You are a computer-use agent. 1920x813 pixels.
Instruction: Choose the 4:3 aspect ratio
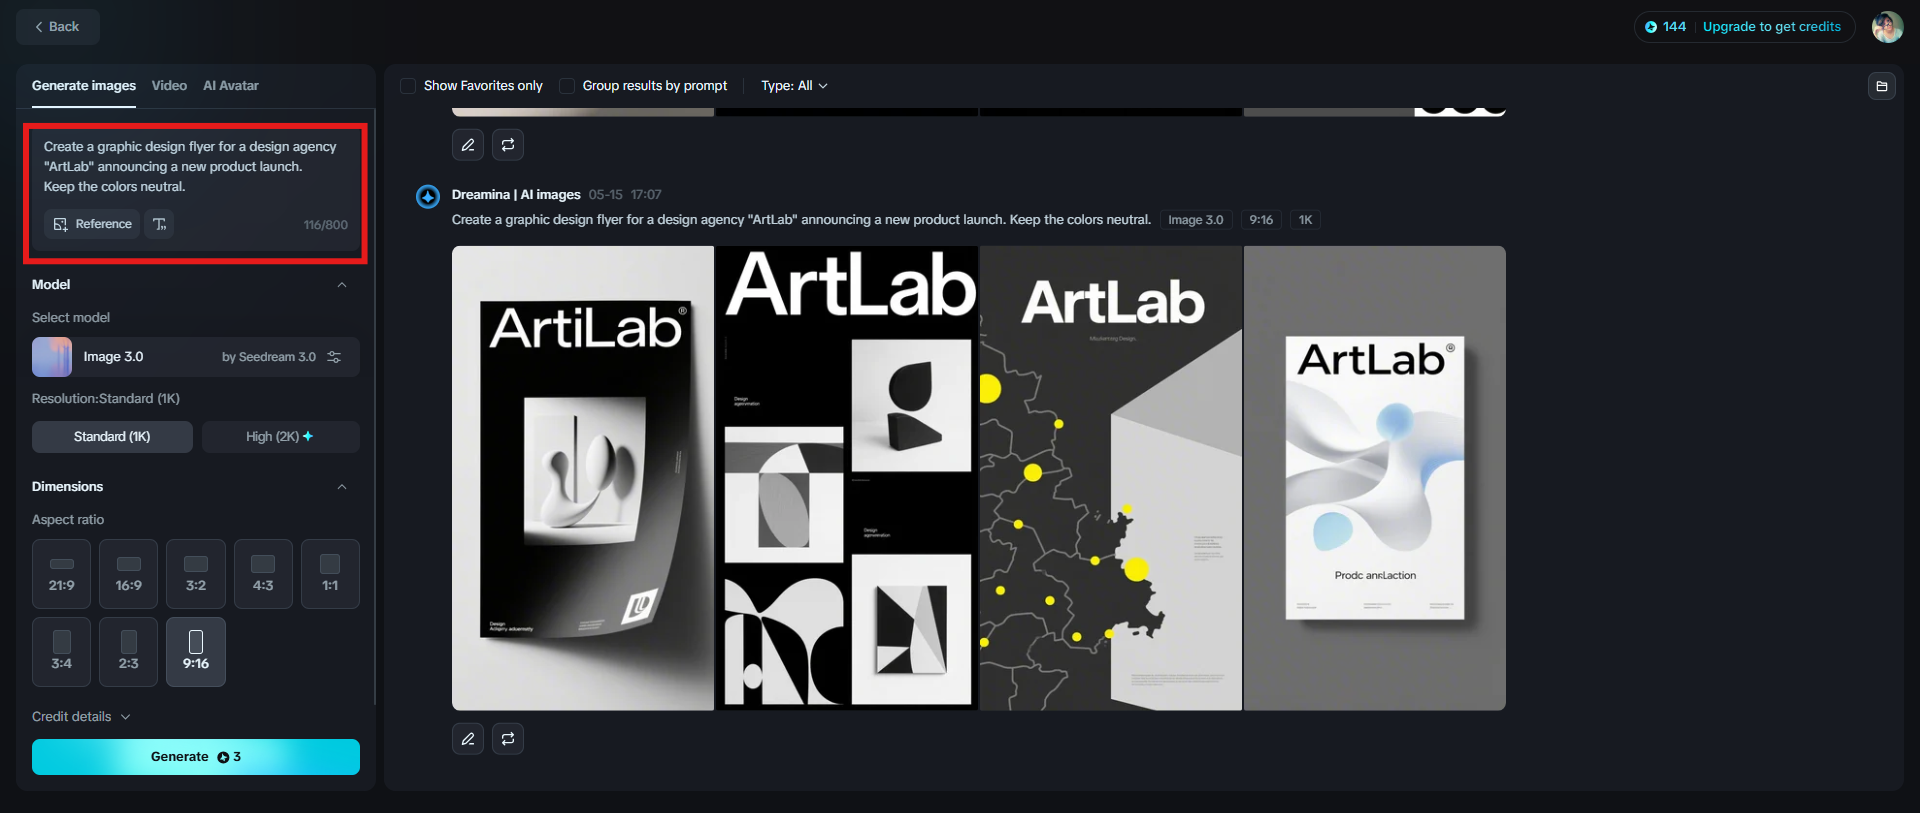click(263, 574)
